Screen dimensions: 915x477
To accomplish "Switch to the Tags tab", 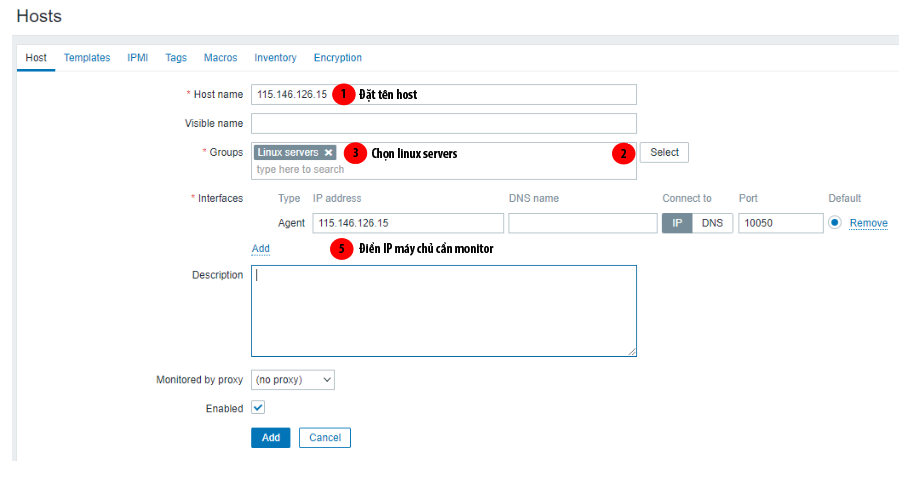I will [176, 58].
